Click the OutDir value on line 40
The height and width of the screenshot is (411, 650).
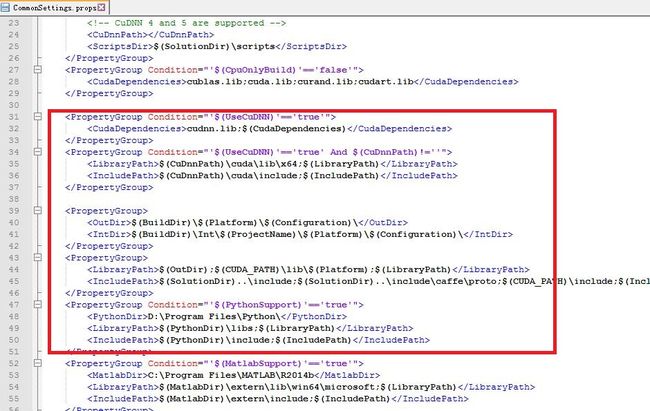[245, 222]
